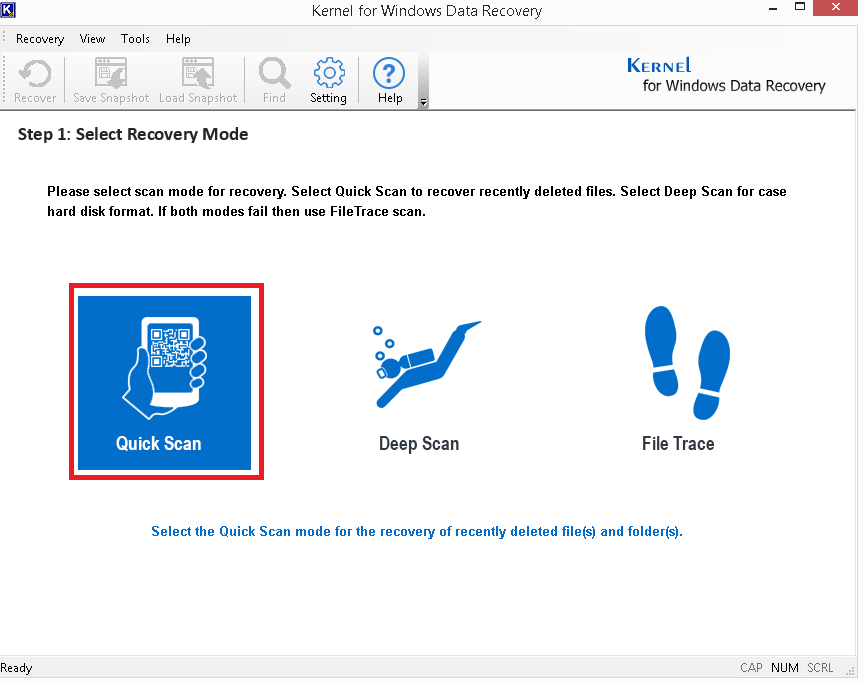This screenshot has width=864, height=682.
Task: Expand the toolbar overflow arrow
Action: (x=423, y=102)
